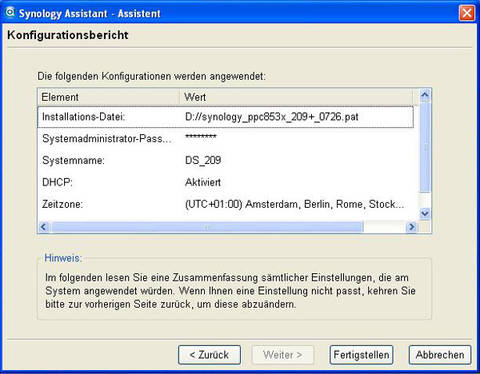Click the horizontal scrollbar right arrow
The image size is (480, 374).
412,227
